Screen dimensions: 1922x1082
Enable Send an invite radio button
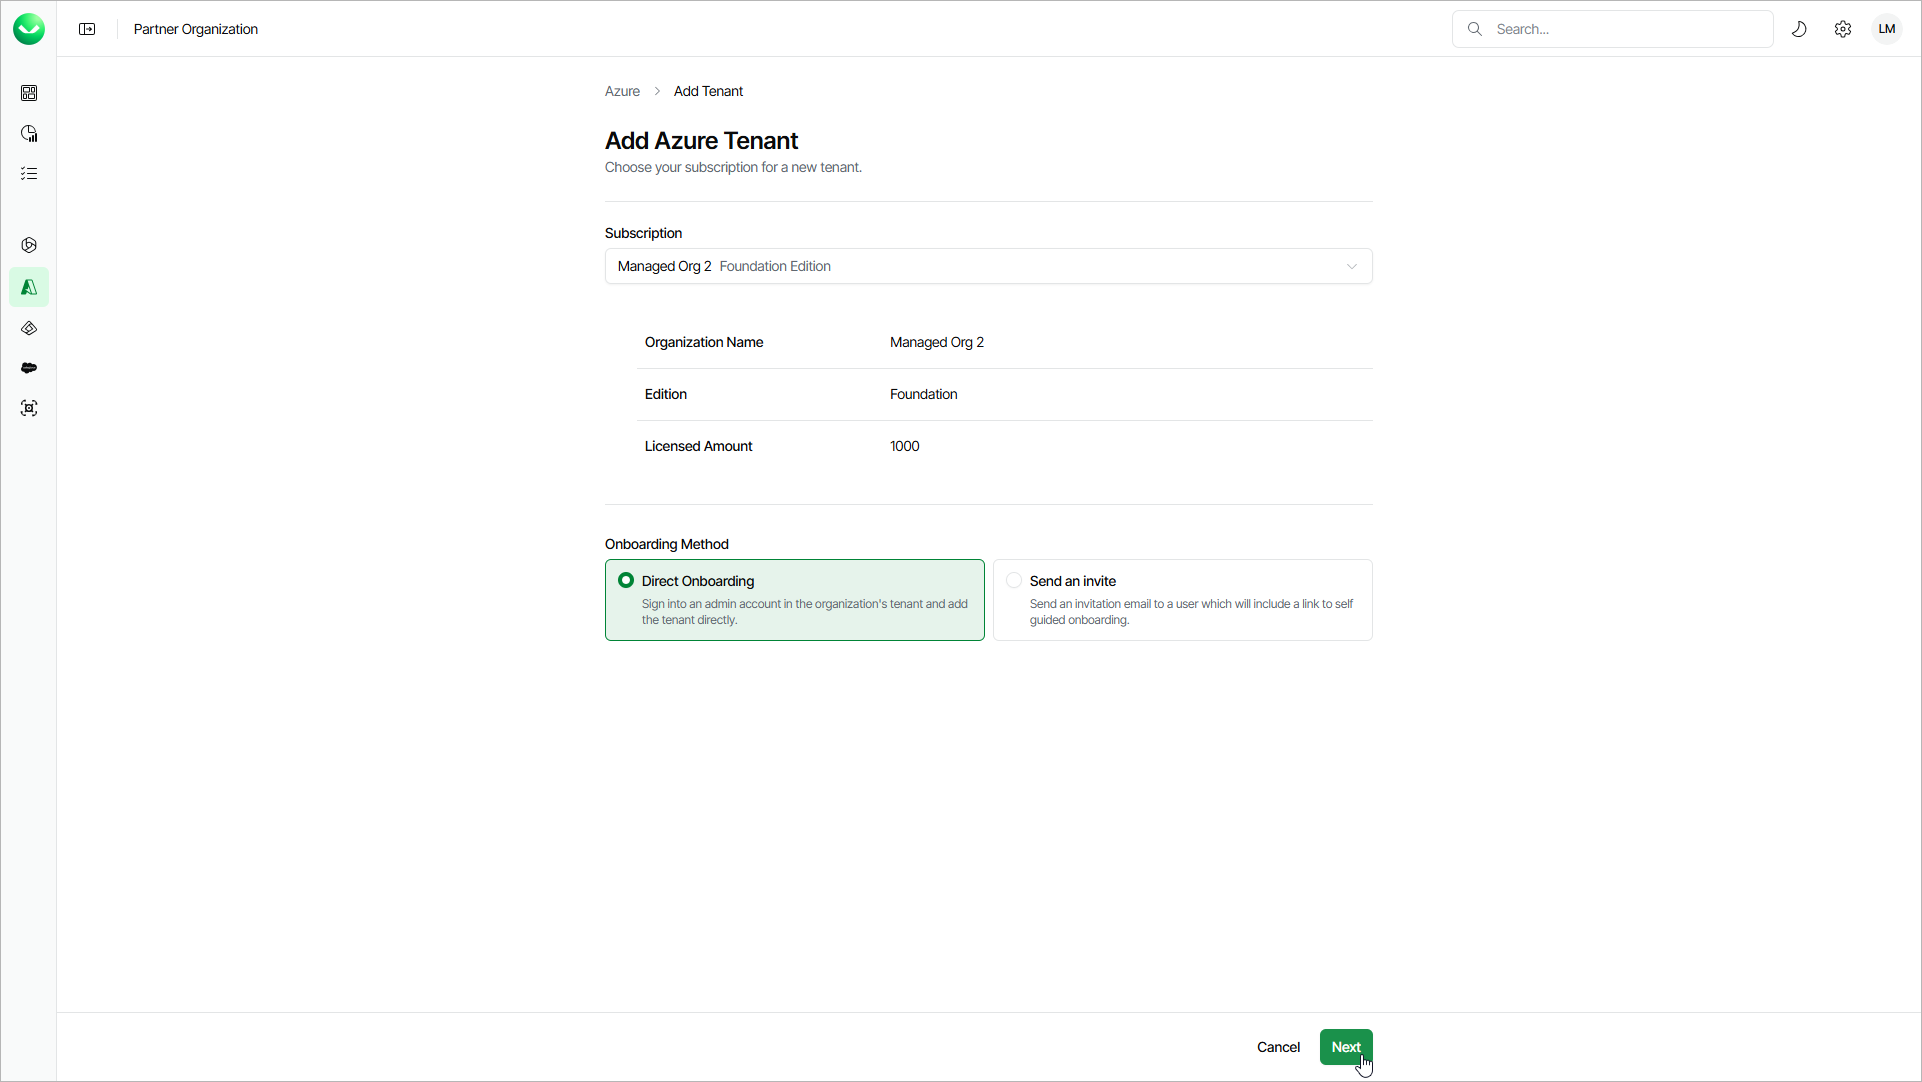point(1014,580)
